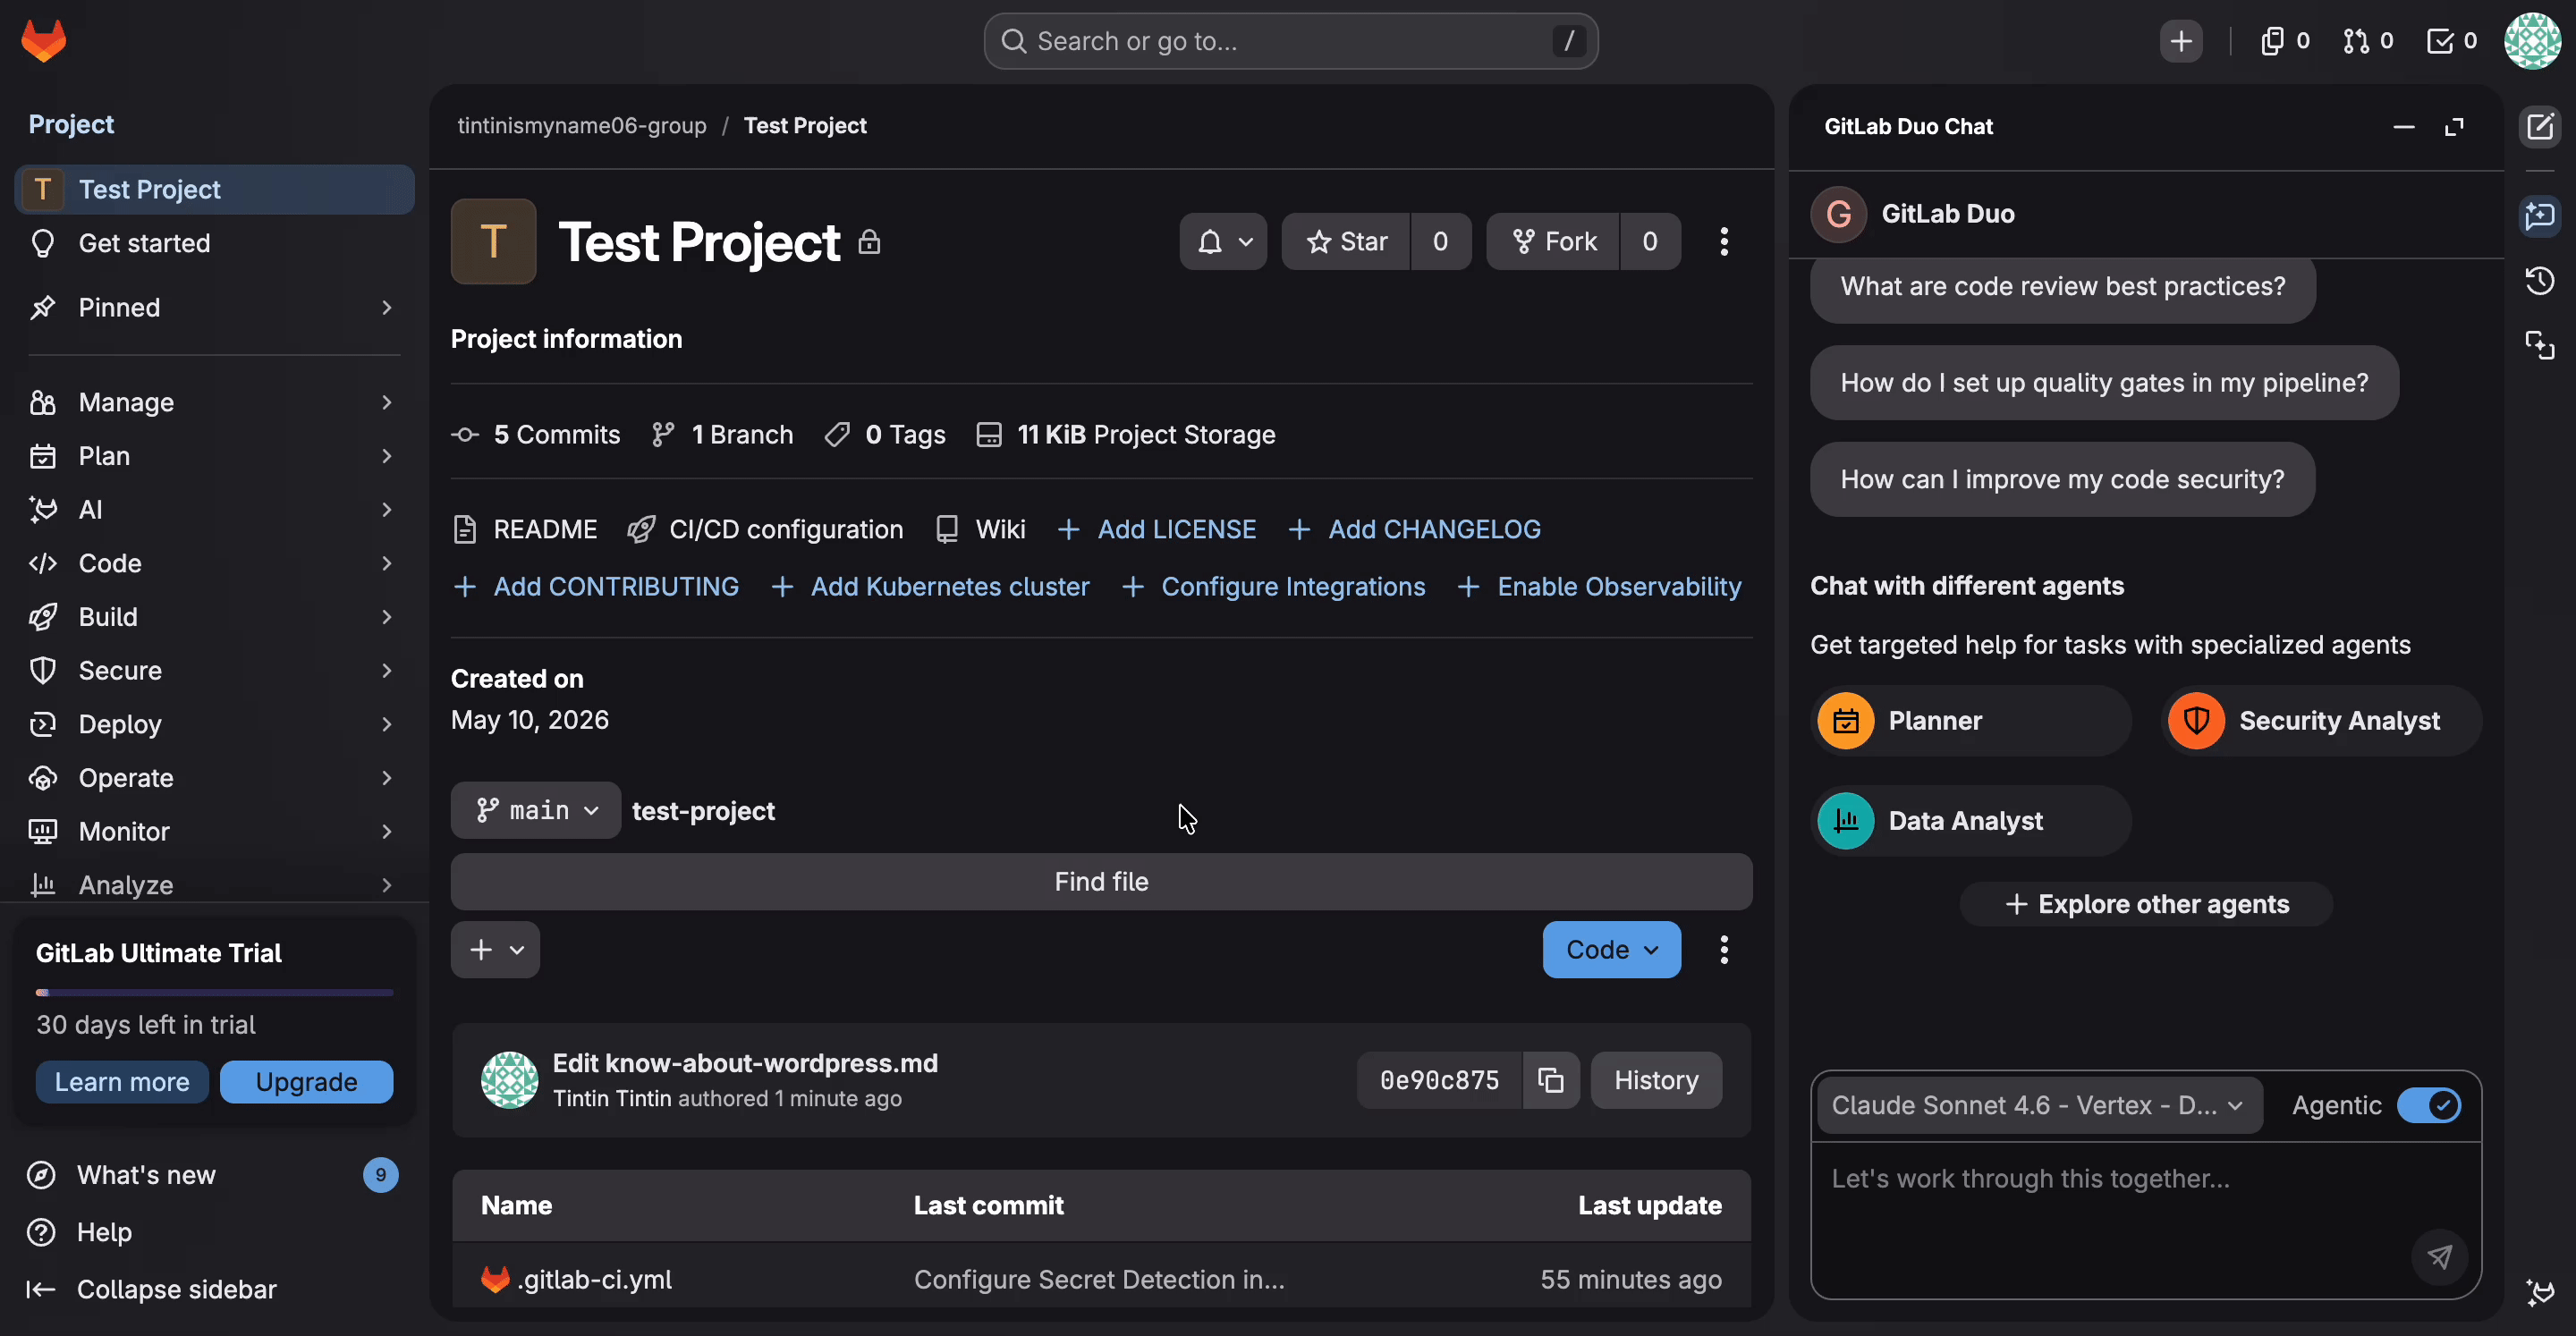Click Learn more about trial
2576x1336 pixels.
(122, 1082)
